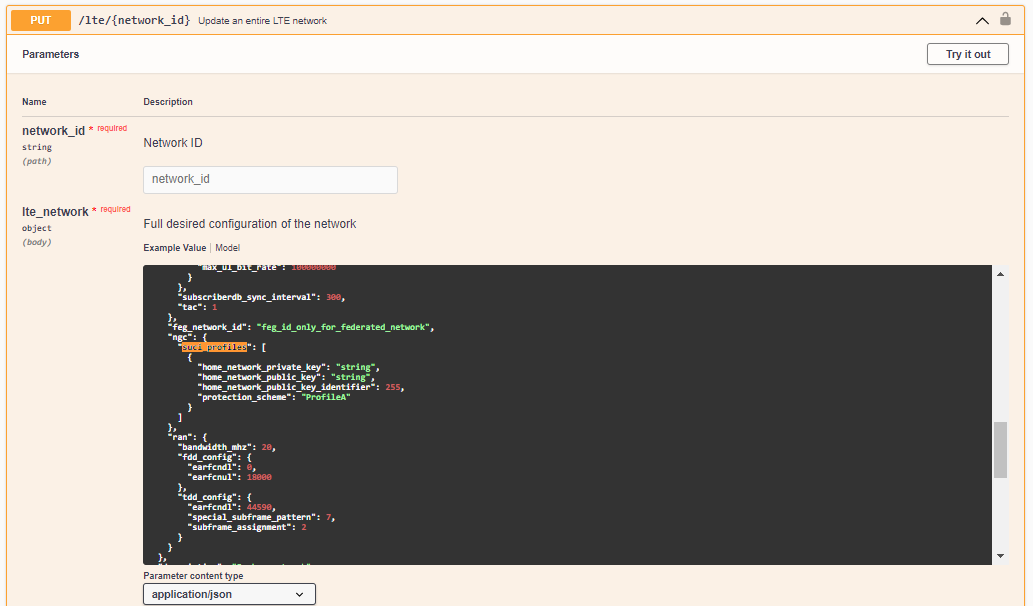The image size is (1033, 606).
Task: Click the orange PUT method badge
Action: (x=41, y=20)
